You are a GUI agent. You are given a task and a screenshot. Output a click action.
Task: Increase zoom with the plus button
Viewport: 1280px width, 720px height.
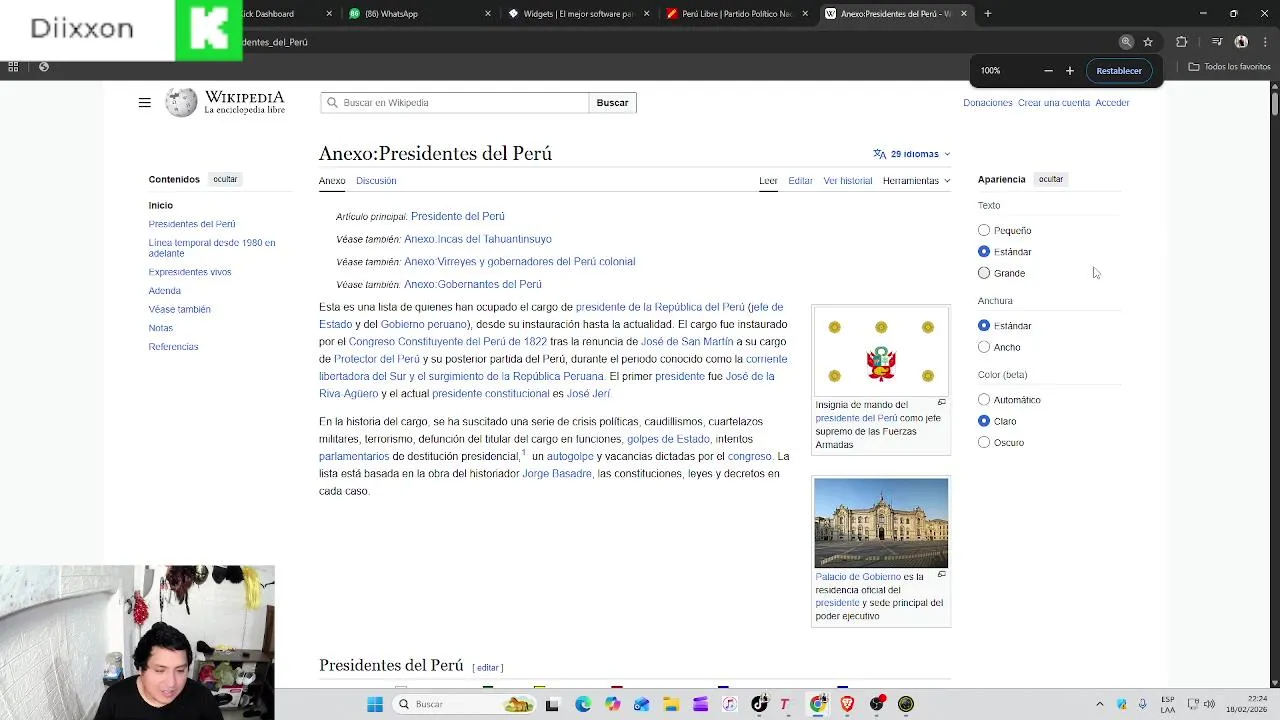coord(1070,71)
